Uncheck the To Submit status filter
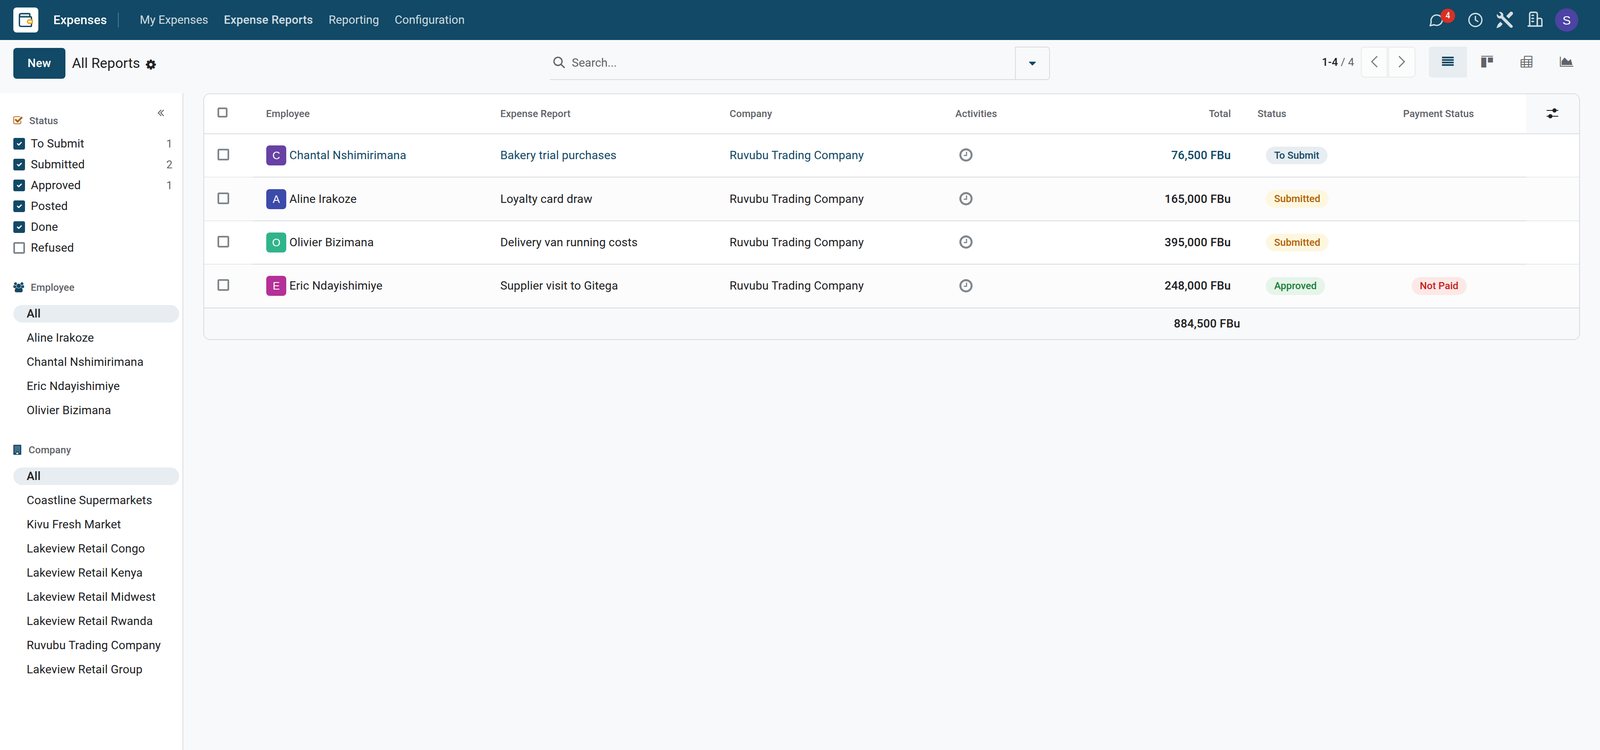This screenshot has height=750, width=1600. 19,144
